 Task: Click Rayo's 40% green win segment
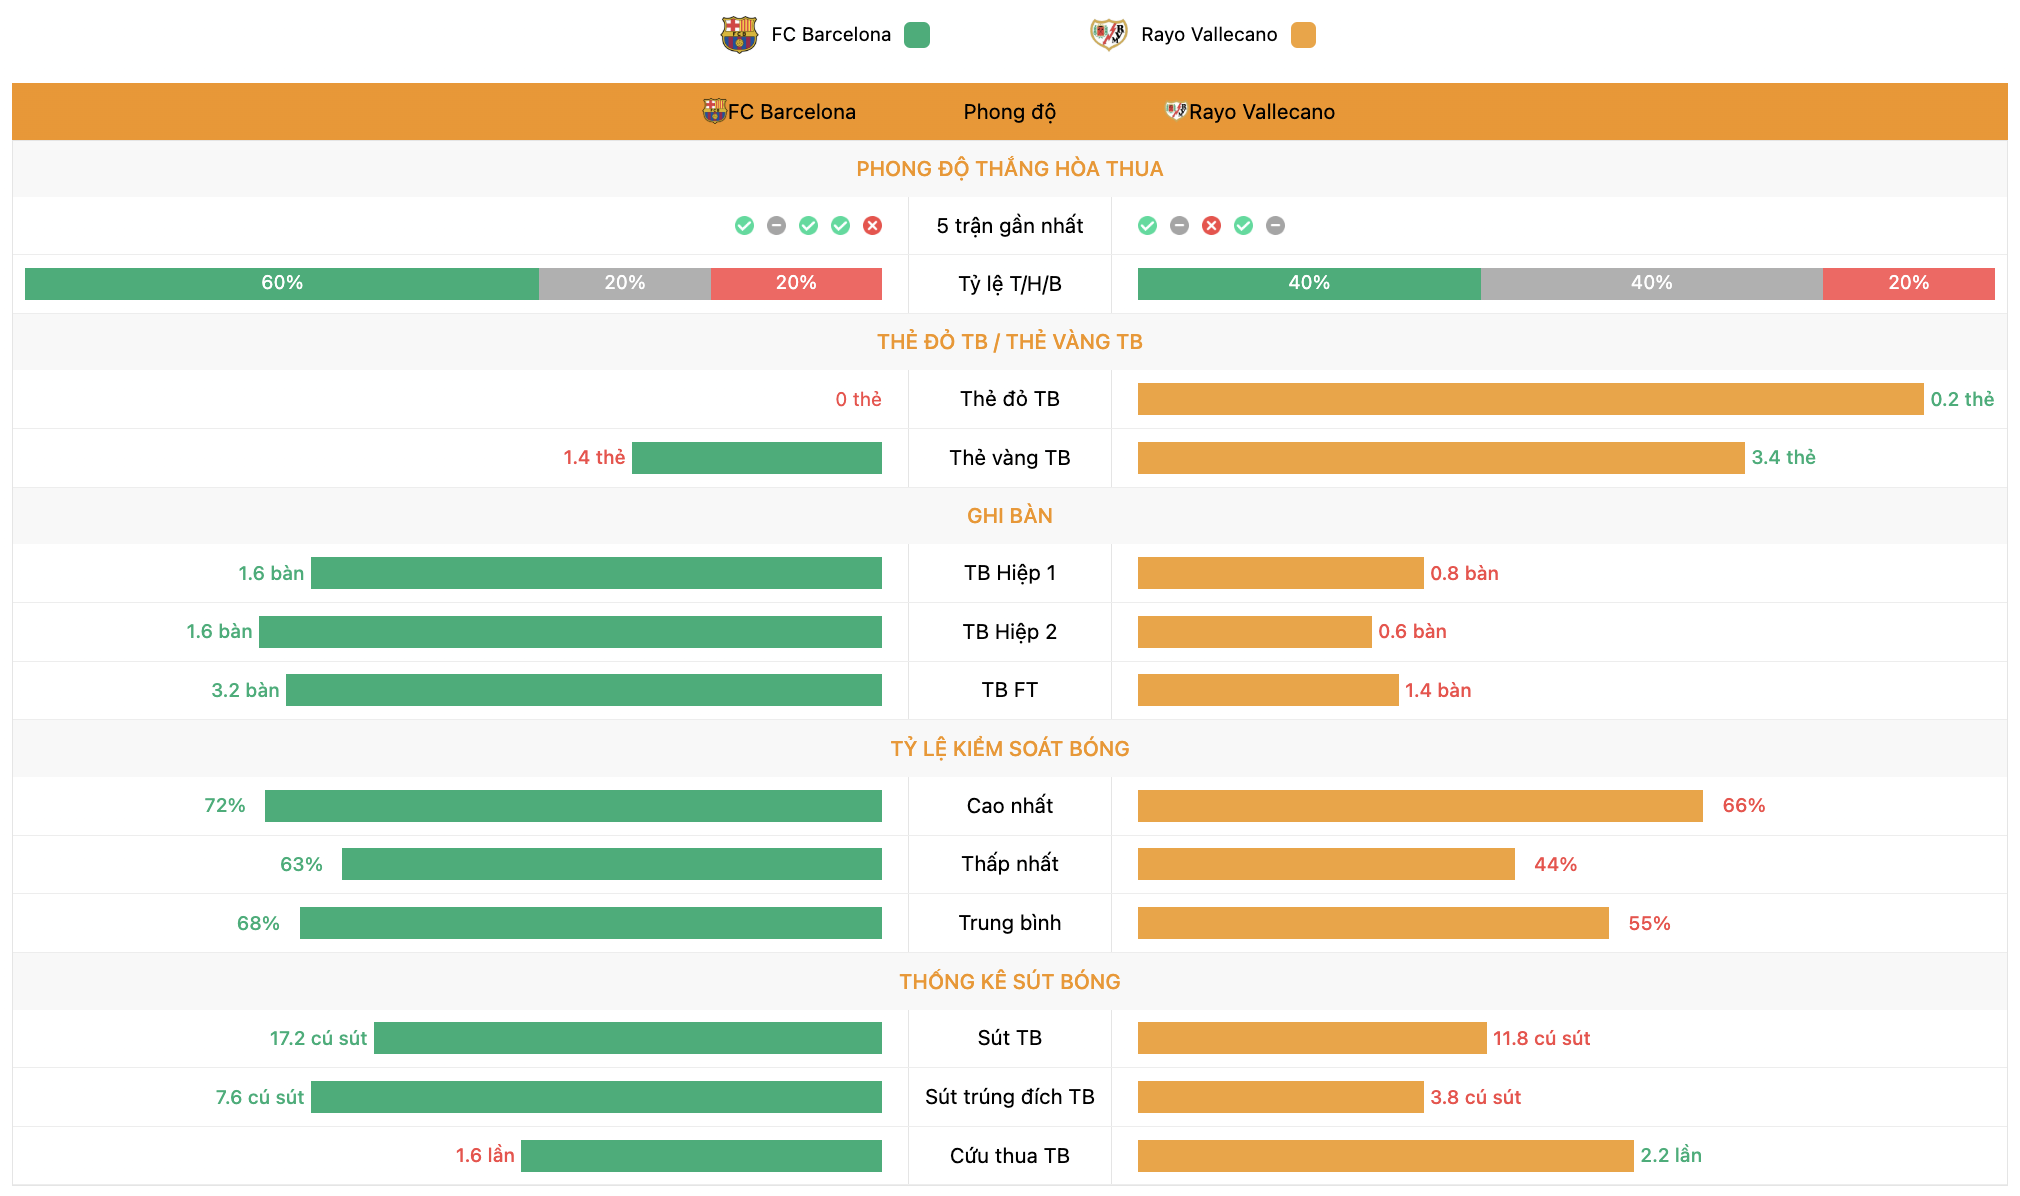pyautogui.click(x=1309, y=284)
